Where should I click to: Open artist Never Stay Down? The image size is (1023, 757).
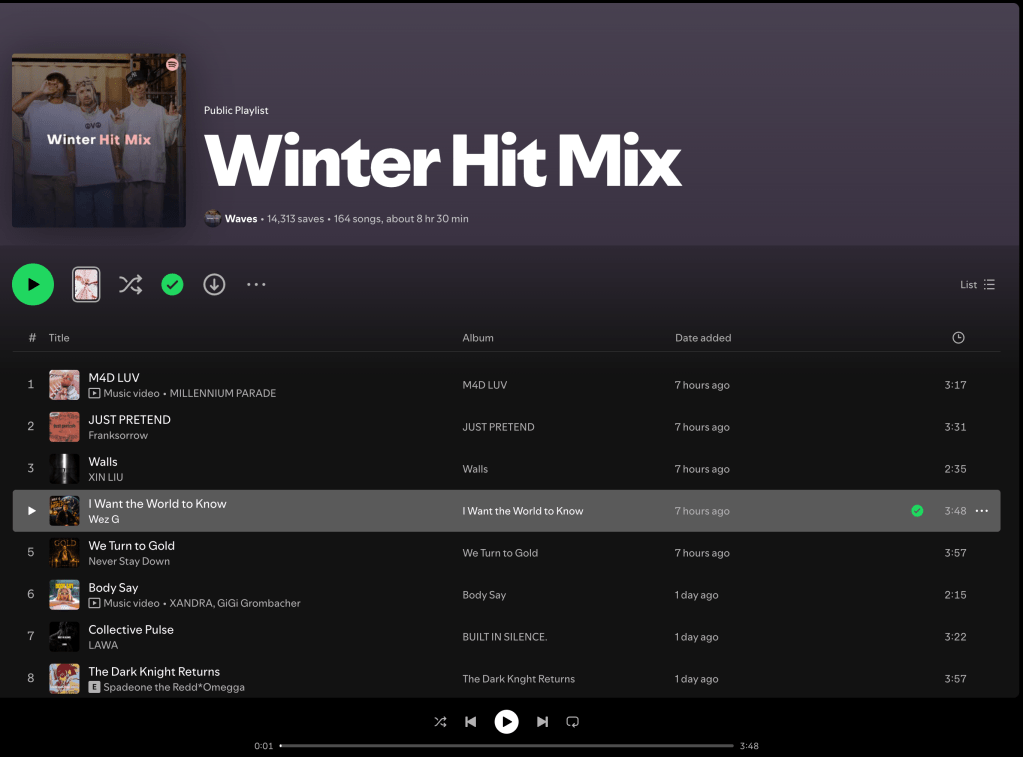pyautogui.click(x=129, y=561)
